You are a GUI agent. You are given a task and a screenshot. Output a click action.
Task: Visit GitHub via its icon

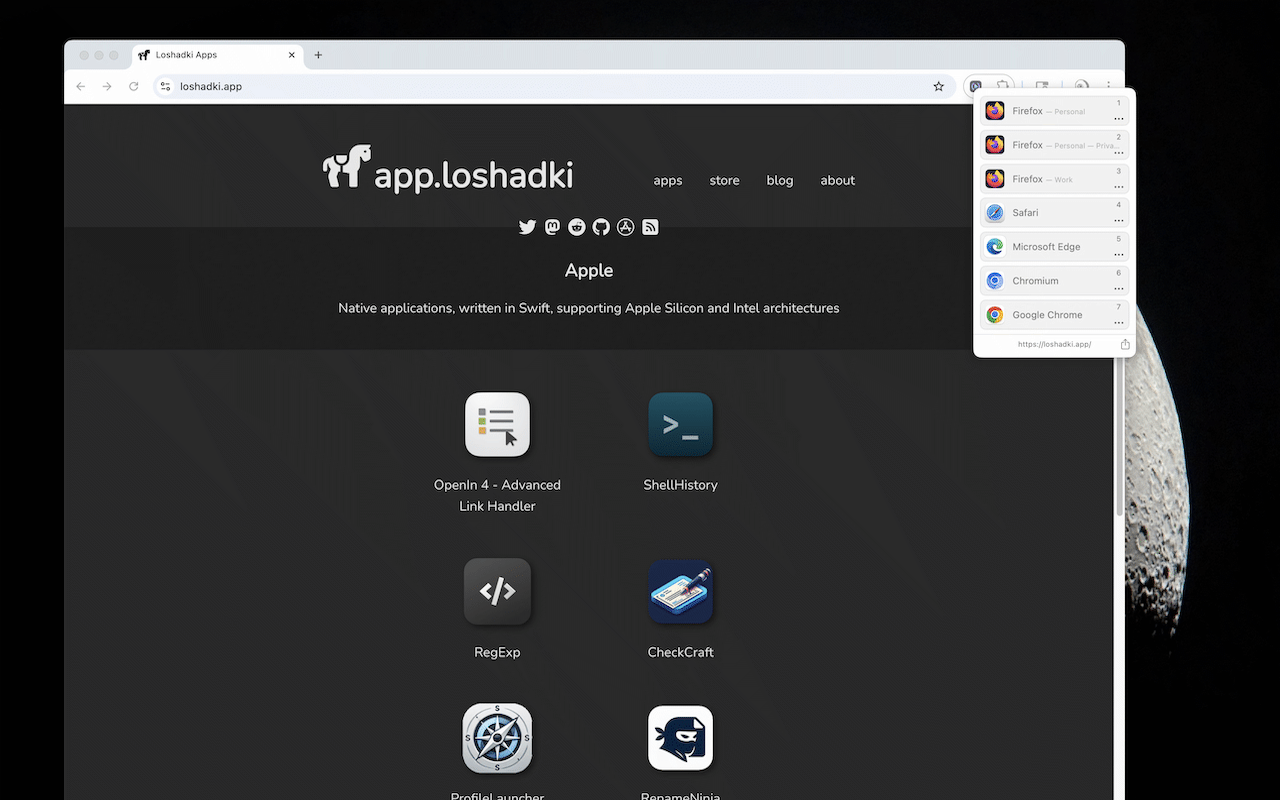(601, 227)
